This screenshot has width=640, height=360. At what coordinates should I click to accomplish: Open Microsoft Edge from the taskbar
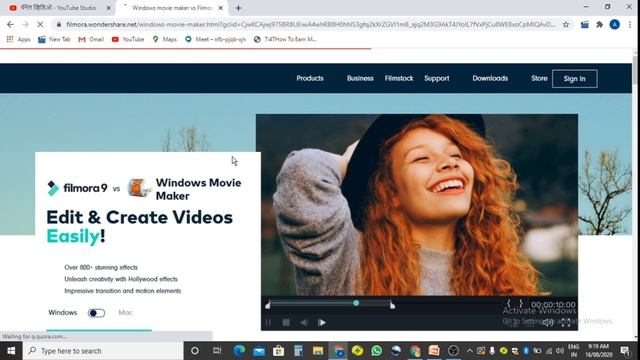pos(239,351)
